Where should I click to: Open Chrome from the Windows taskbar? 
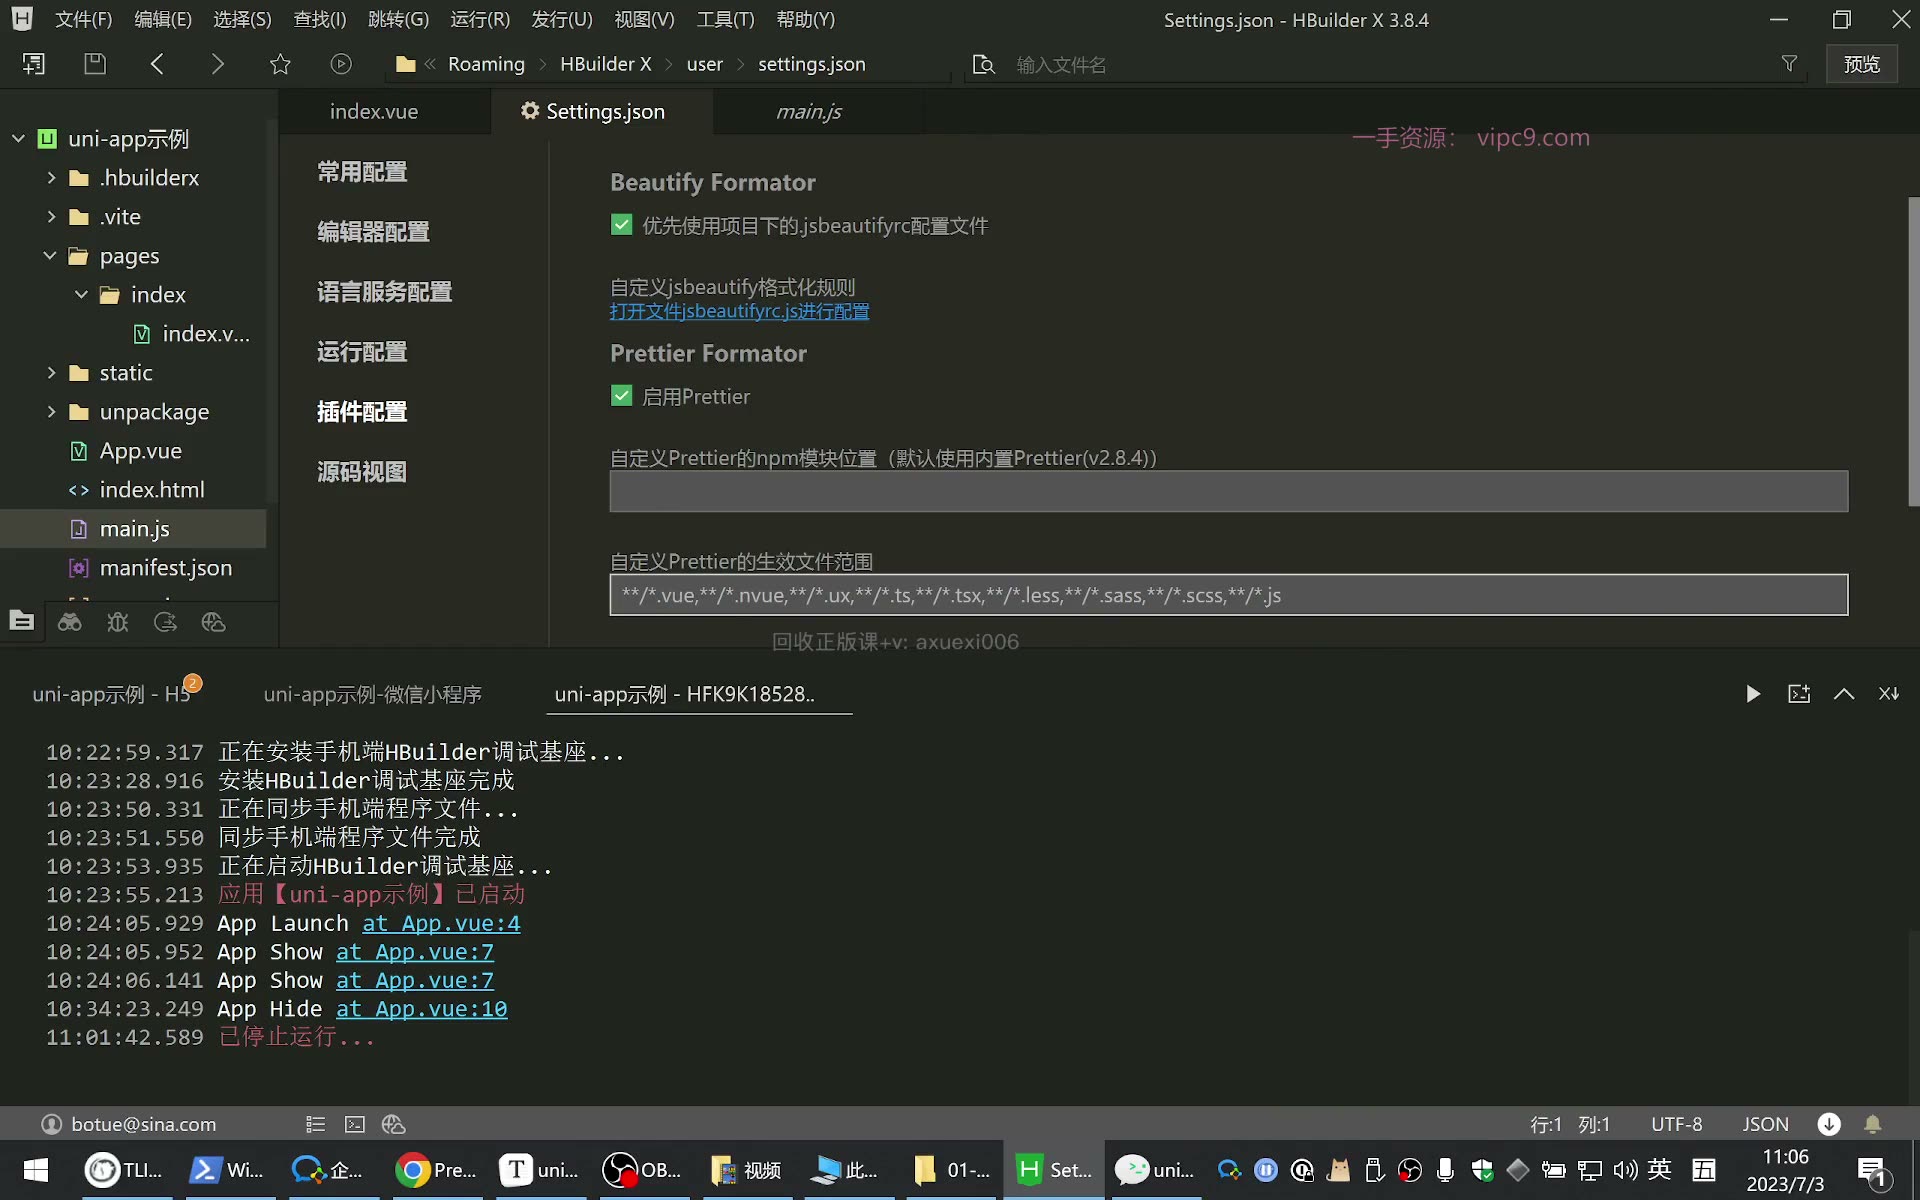tap(435, 1169)
